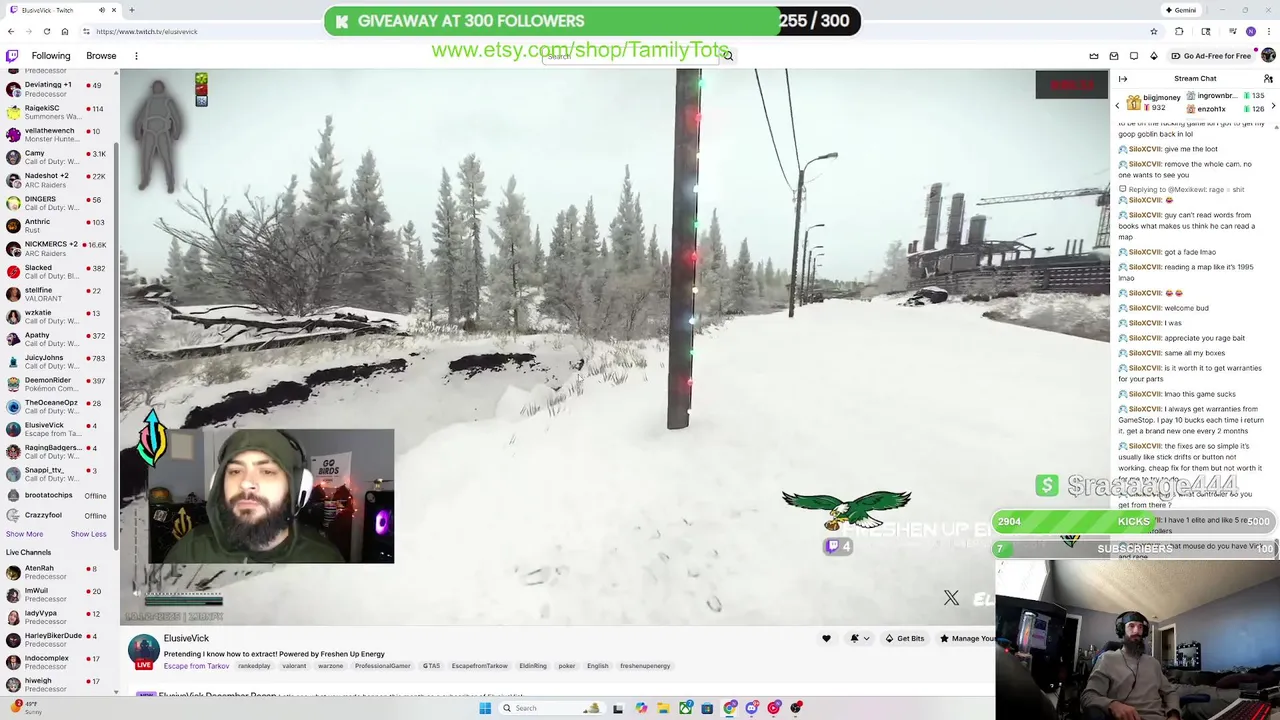Open the Twitch user avatar menu
The height and width of the screenshot is (720, 1280).
1268,56
